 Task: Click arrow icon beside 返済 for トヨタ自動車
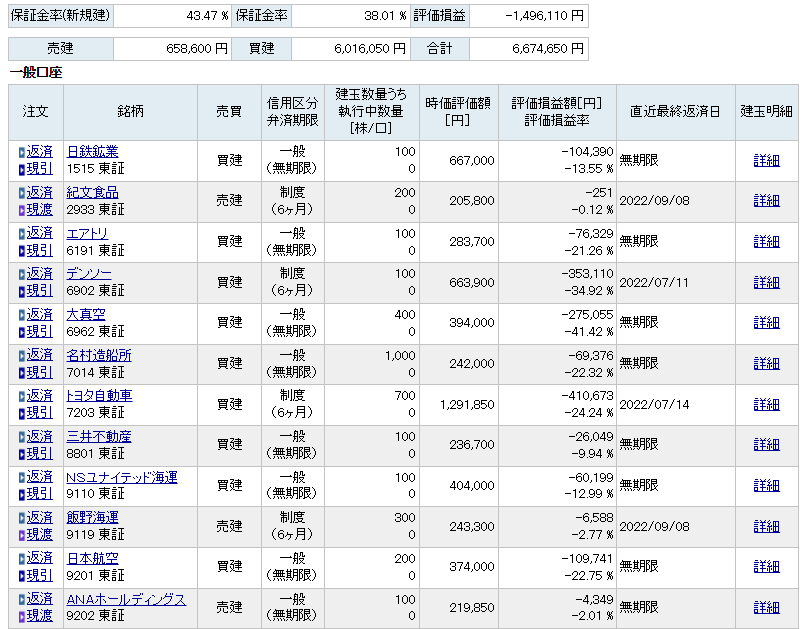(21, 396)
